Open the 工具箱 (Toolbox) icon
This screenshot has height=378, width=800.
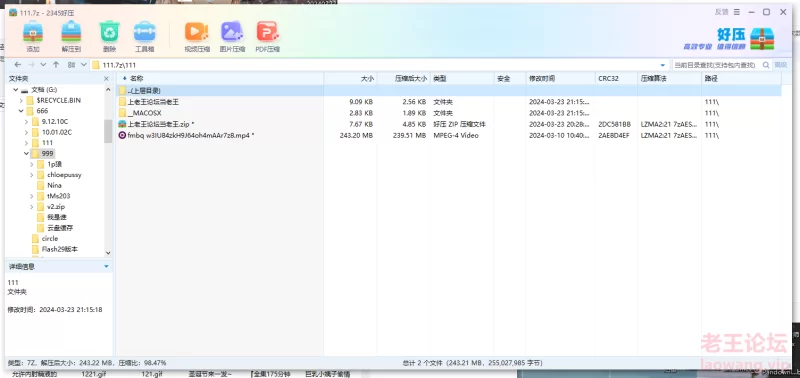pyautogui.click(x=144, y=37)
